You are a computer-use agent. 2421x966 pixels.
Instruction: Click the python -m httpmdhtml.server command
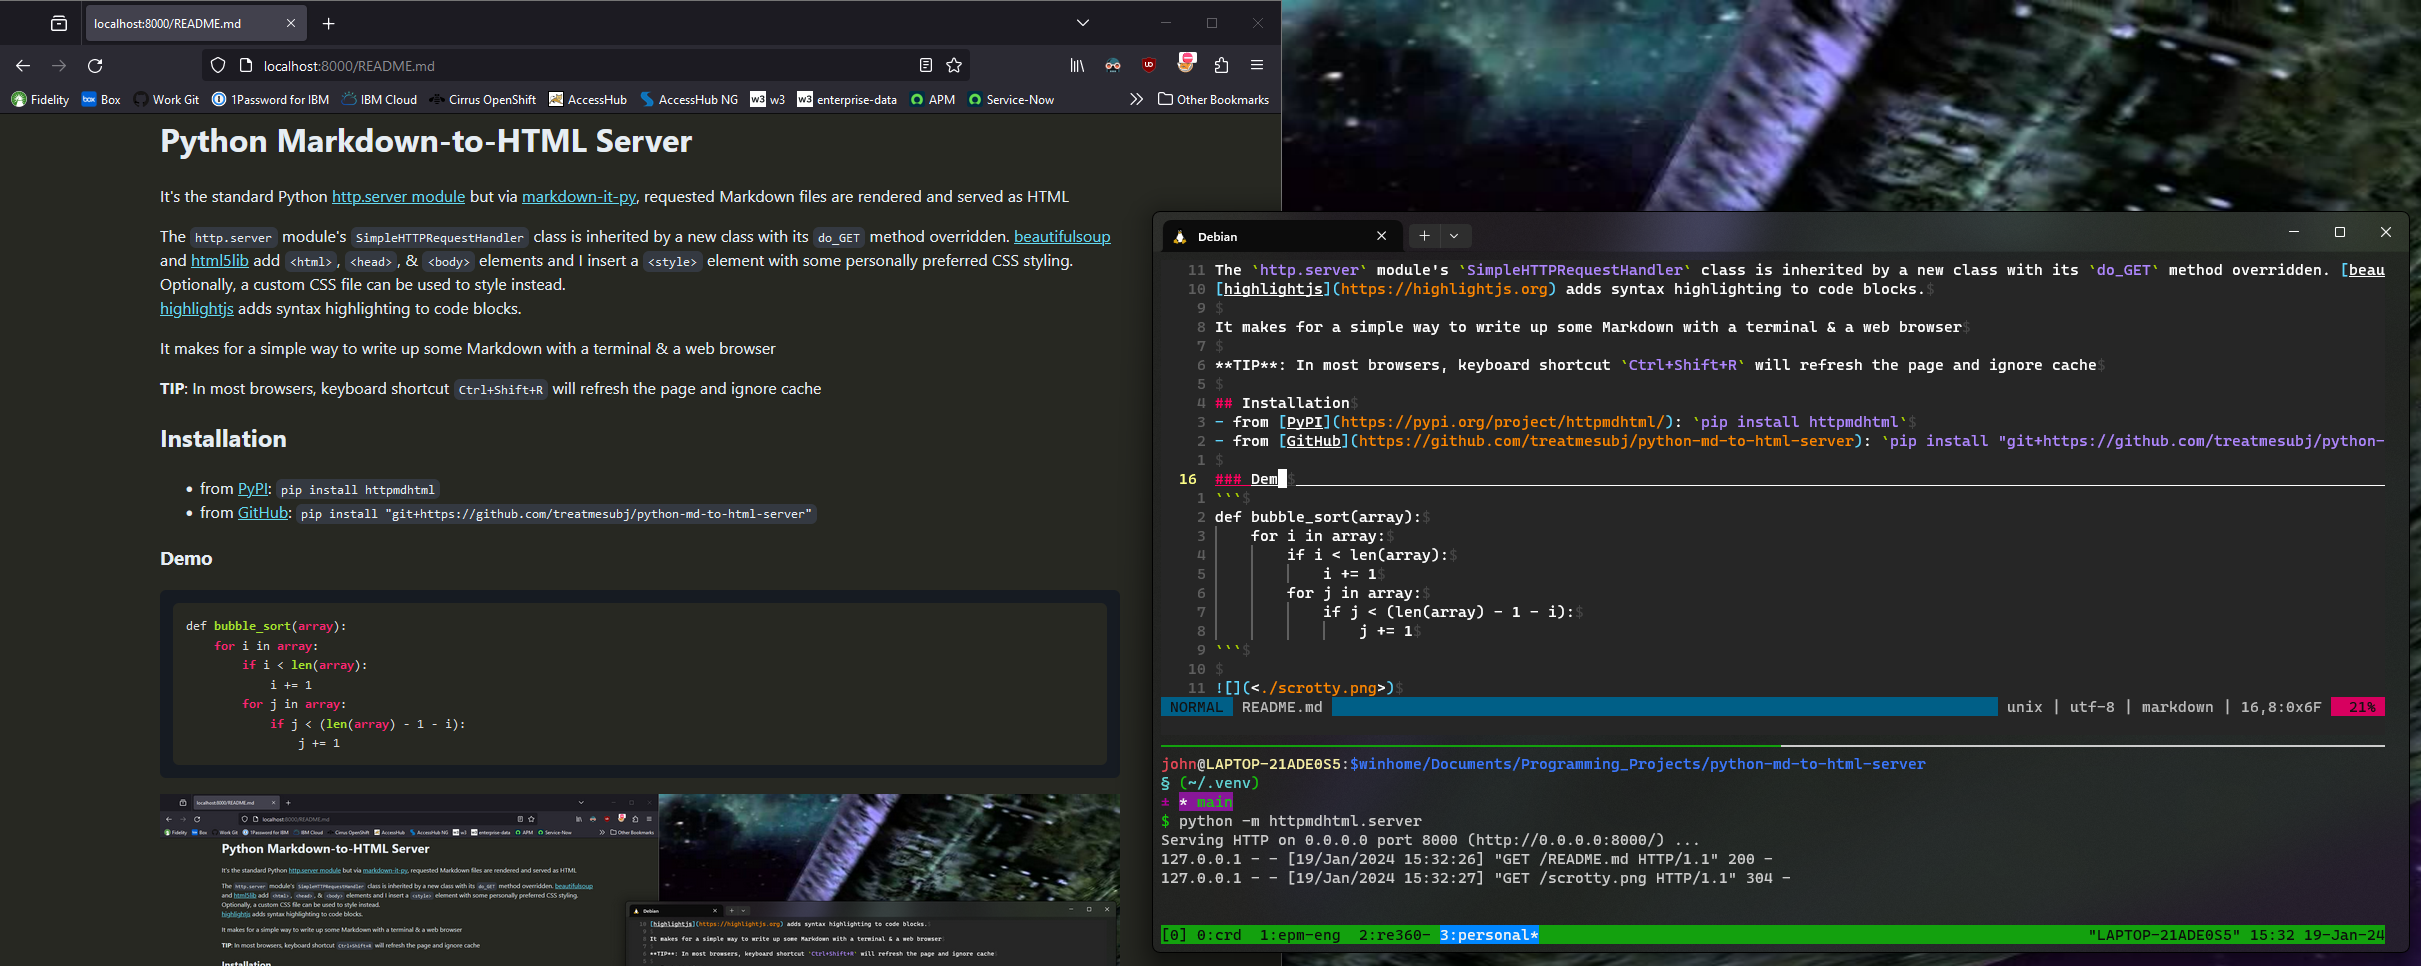(1300, 821)
